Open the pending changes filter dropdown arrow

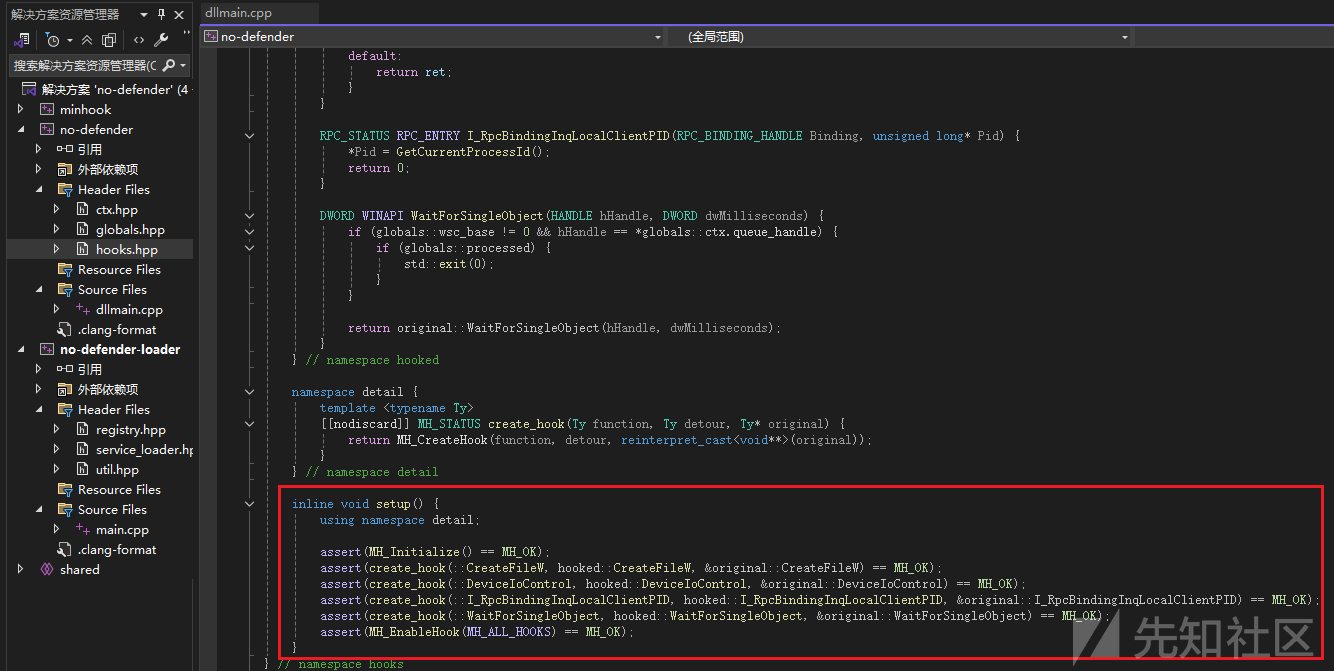[x=69, y=41]
